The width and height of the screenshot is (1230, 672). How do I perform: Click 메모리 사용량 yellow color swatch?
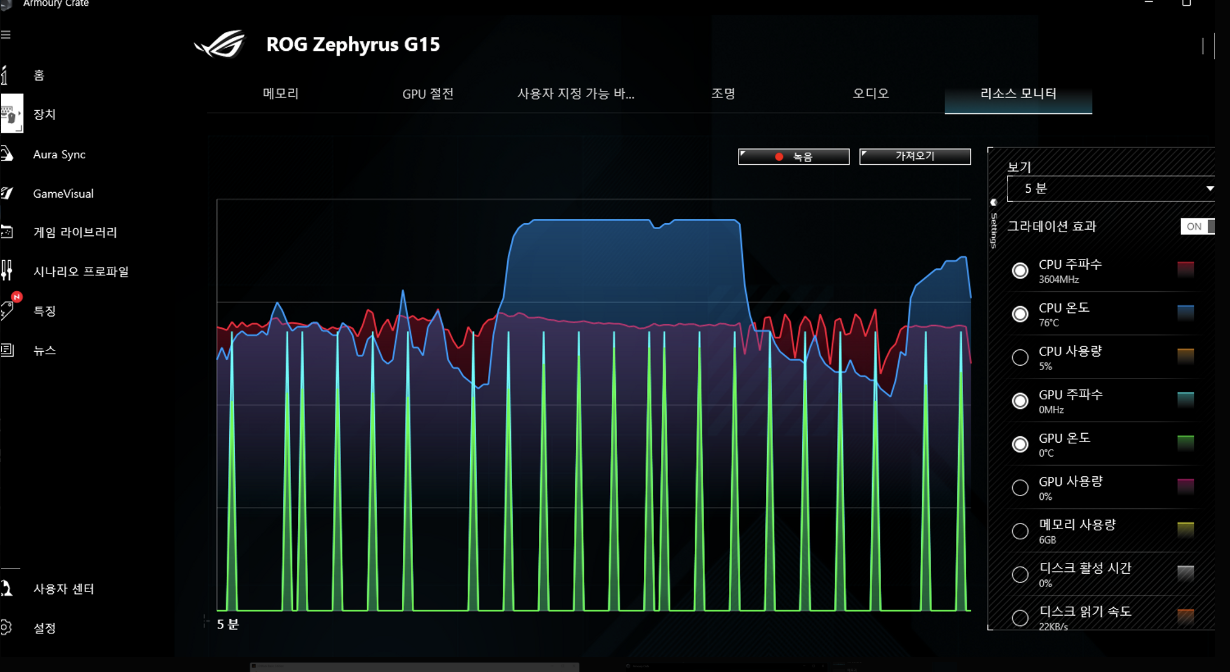click(x=1185, y=530)
